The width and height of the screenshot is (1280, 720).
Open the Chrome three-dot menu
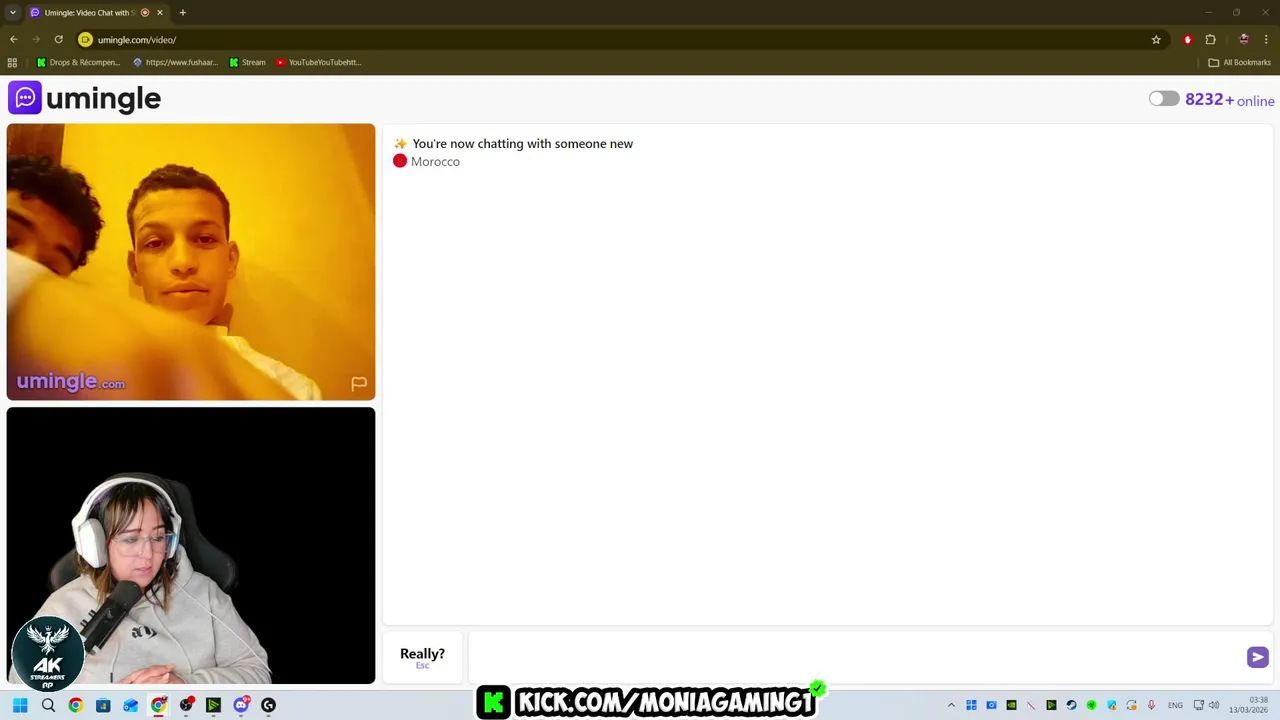point(1266,40)
